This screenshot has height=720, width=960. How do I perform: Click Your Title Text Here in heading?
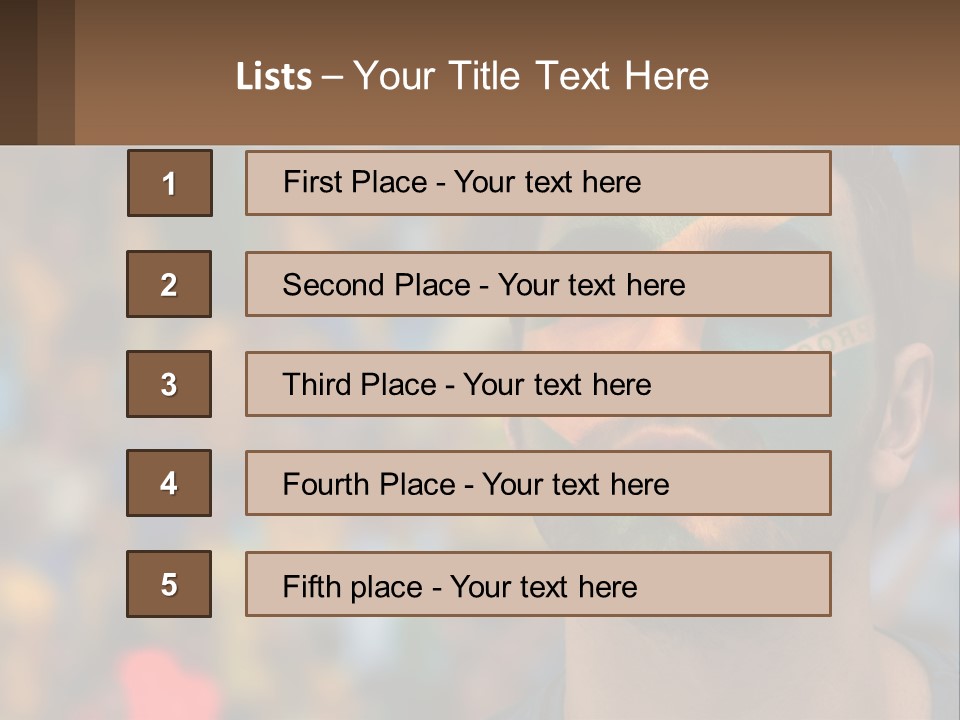coord(531,76)
